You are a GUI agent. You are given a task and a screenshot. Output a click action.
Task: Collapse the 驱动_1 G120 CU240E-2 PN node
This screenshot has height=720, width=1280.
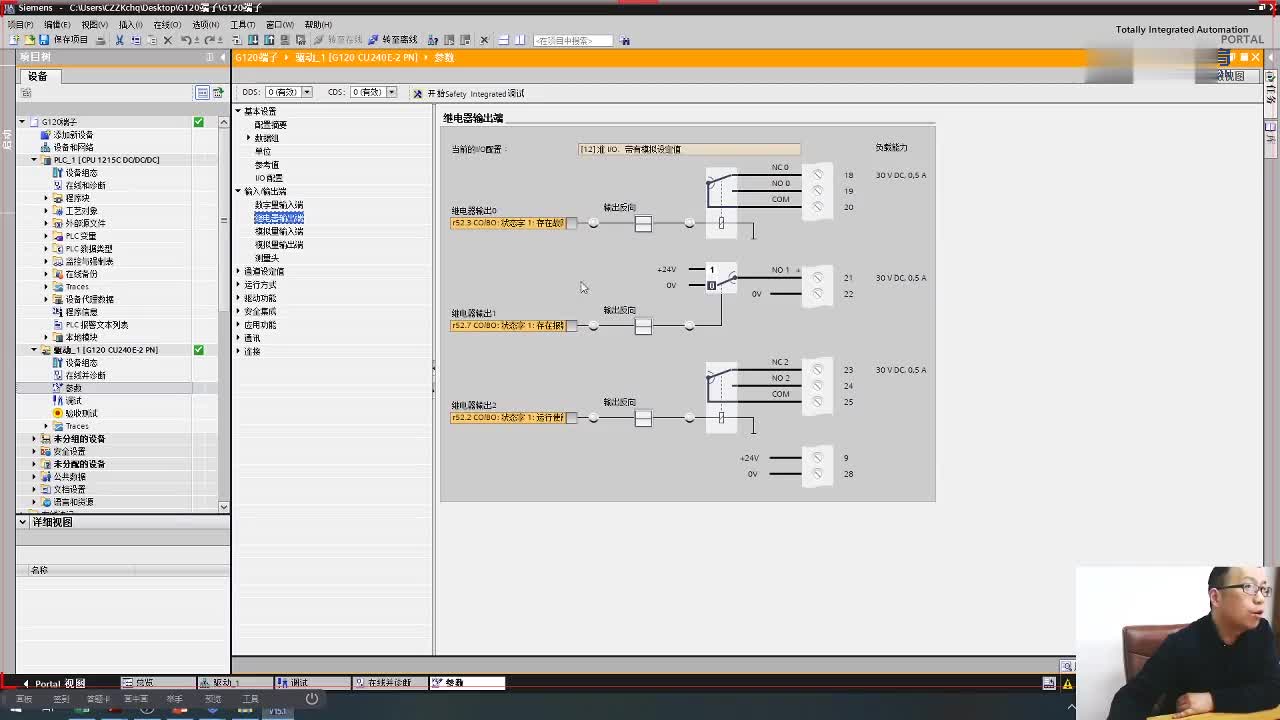click(x=34, y=350)
